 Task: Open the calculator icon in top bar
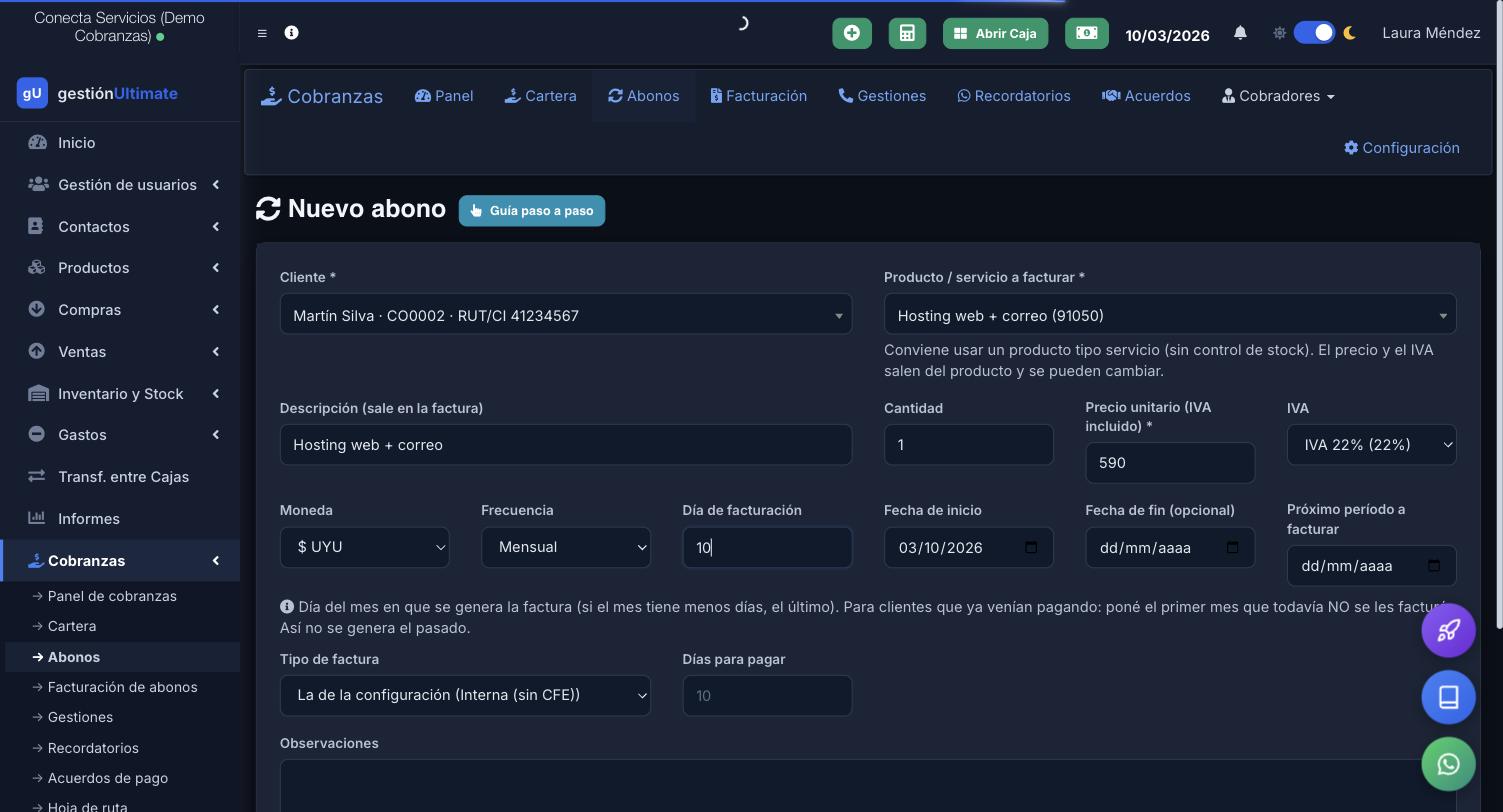coord(907,33)
